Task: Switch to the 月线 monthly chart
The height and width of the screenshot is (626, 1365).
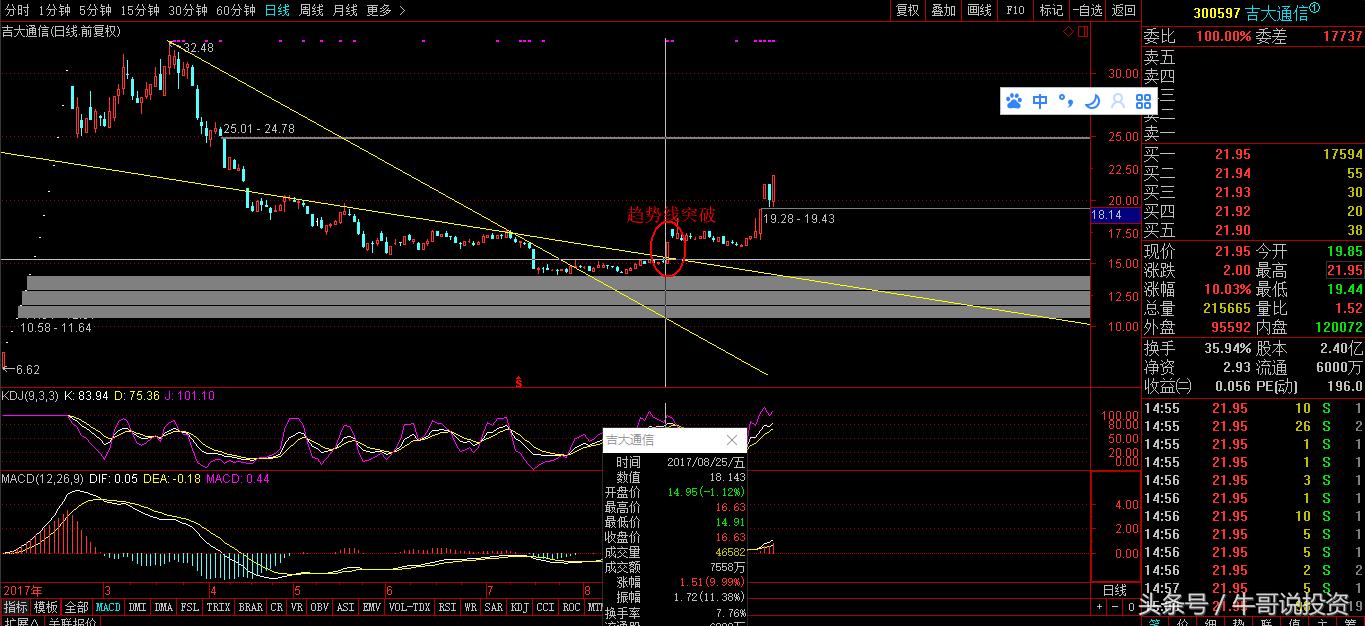Action: pos(345,10)
